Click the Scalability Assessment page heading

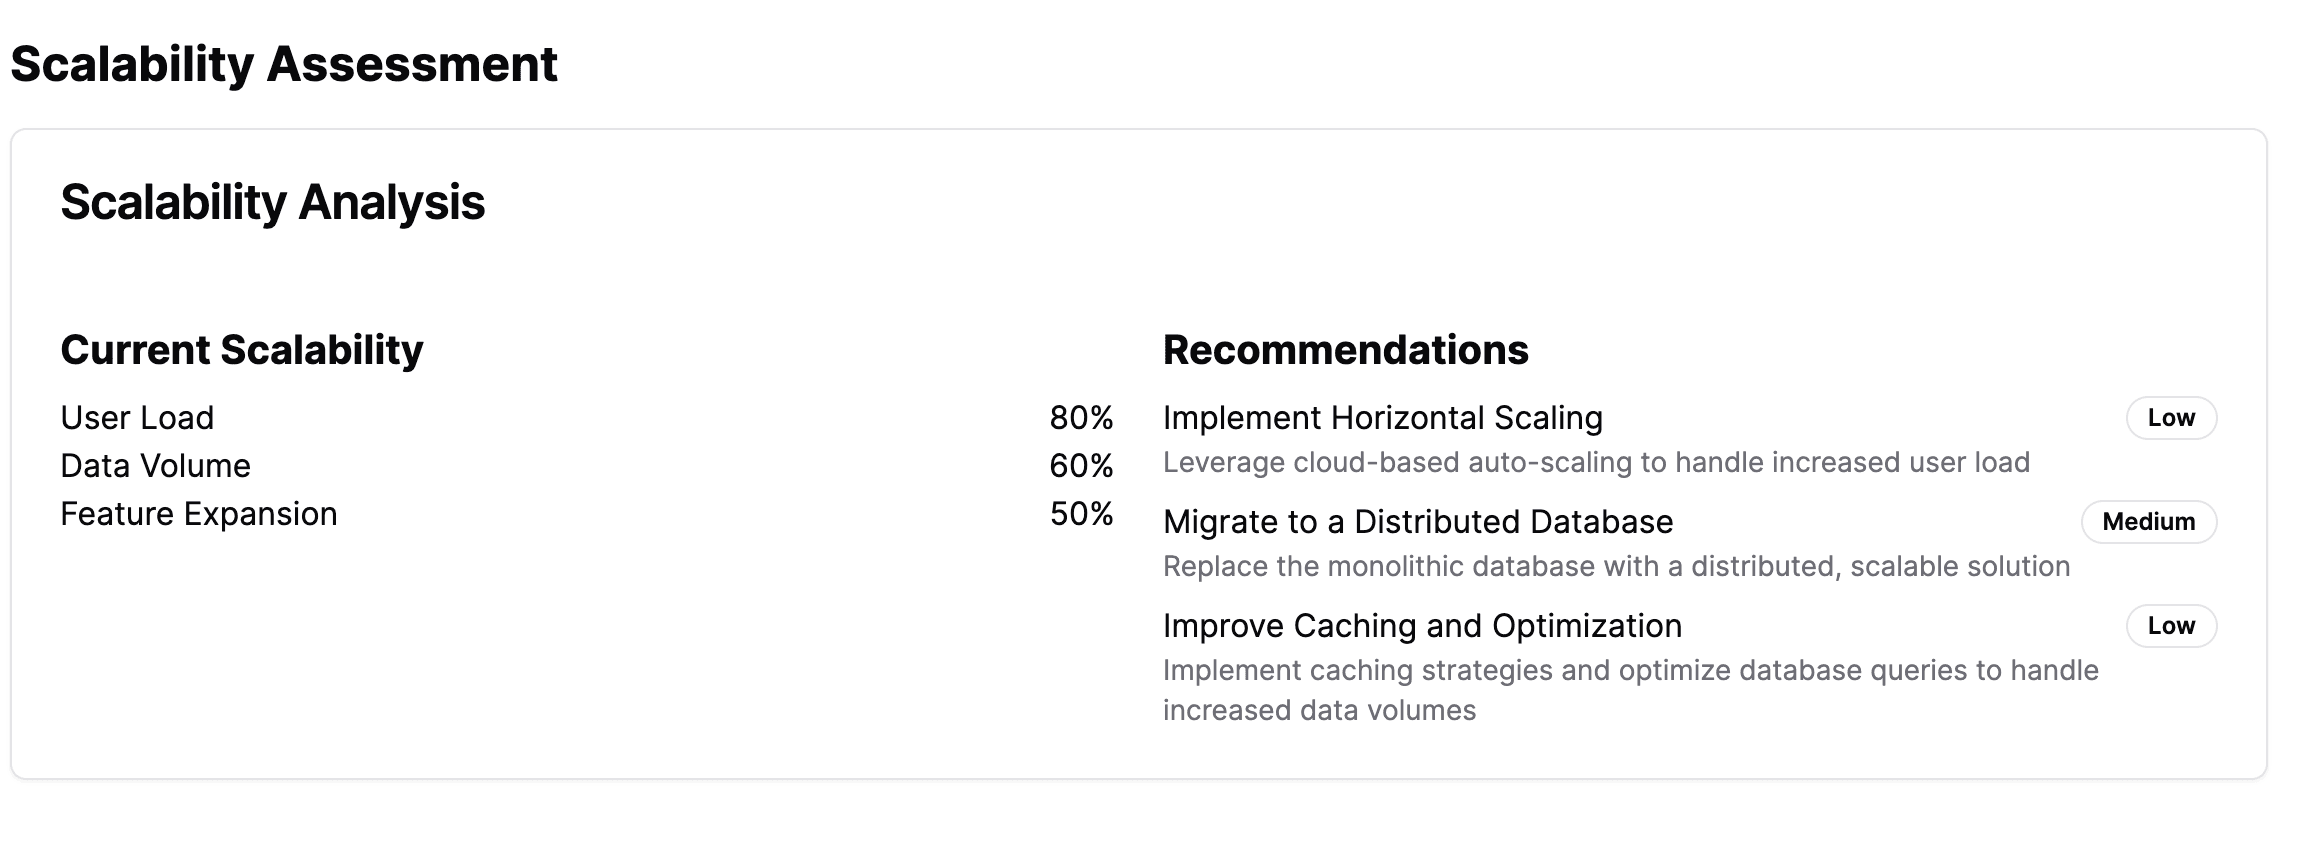pyautogui.click(x=284, y=64)
